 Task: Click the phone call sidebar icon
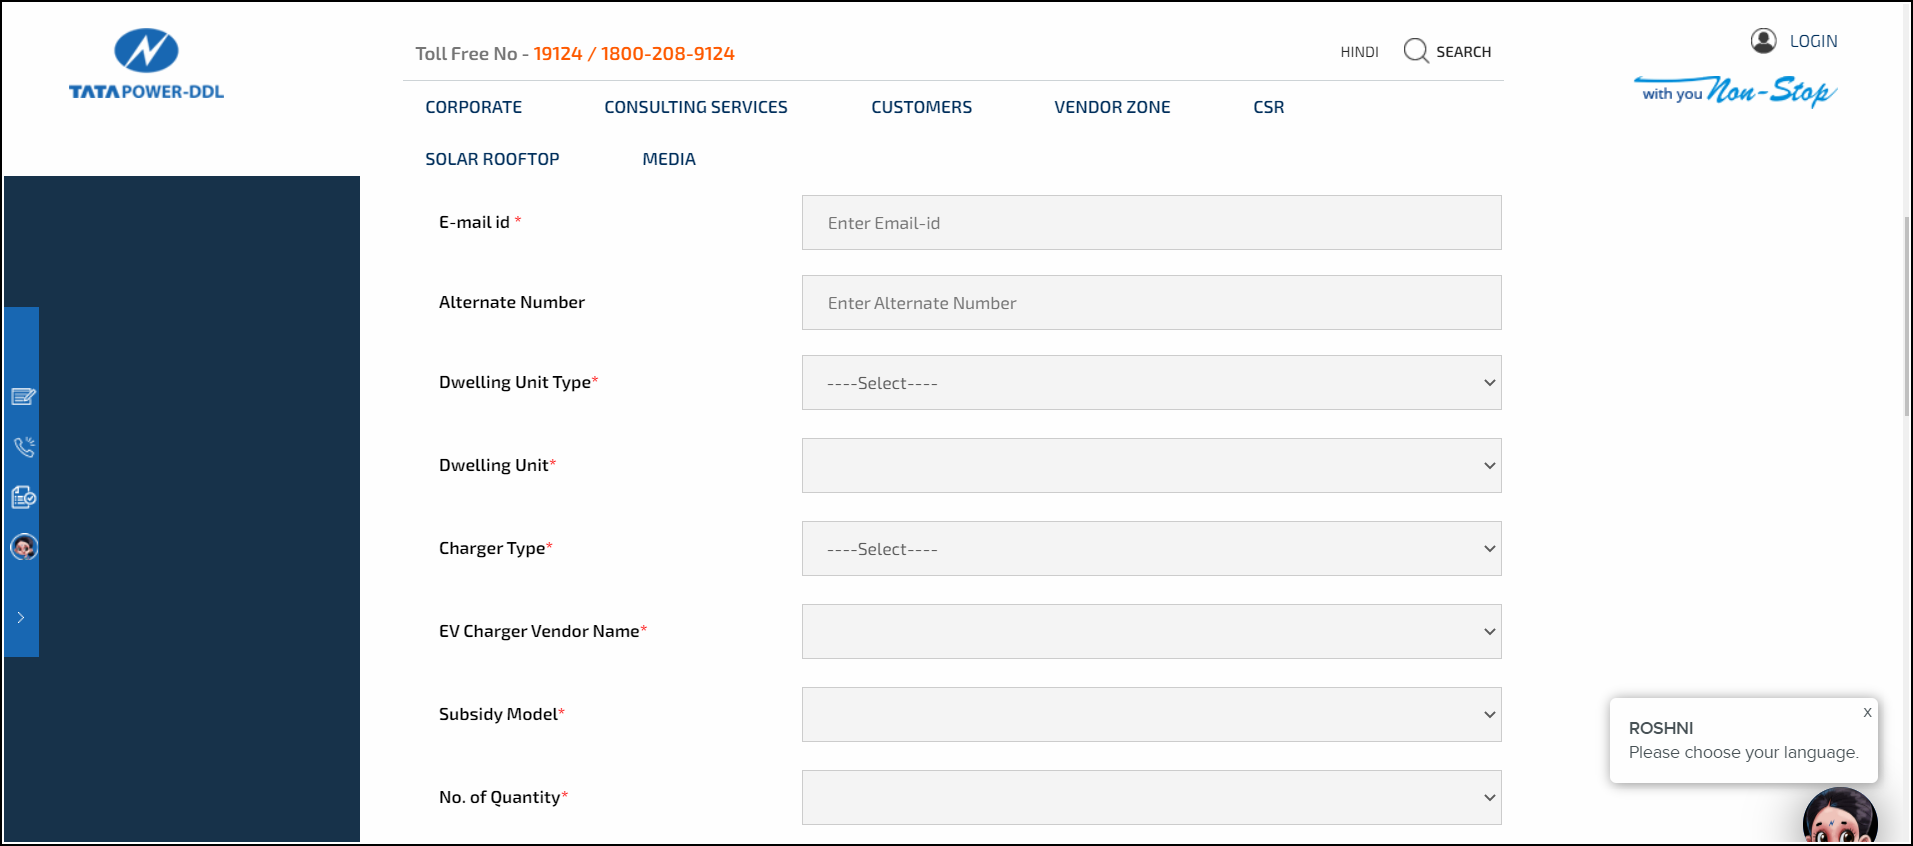[x=24, y=447]
